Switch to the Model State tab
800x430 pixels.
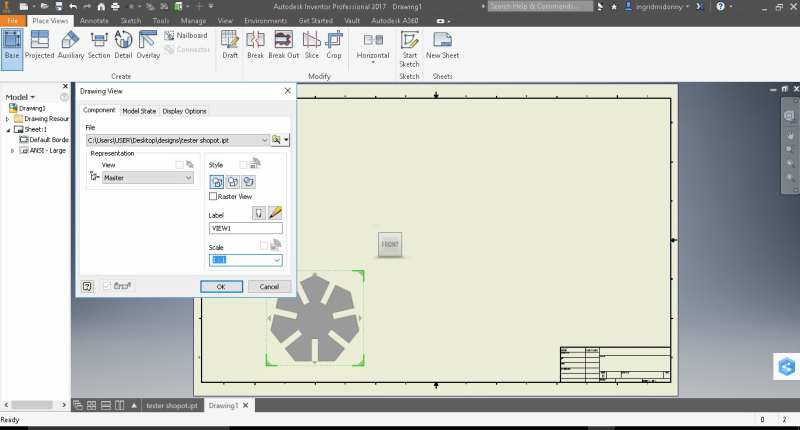[139, 111]
